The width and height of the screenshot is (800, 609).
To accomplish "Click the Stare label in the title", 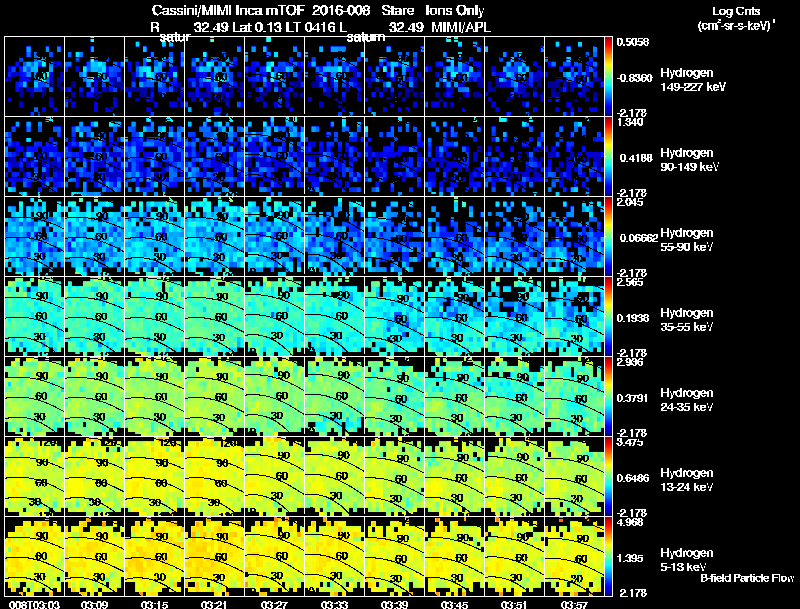I will coord(397,10).
